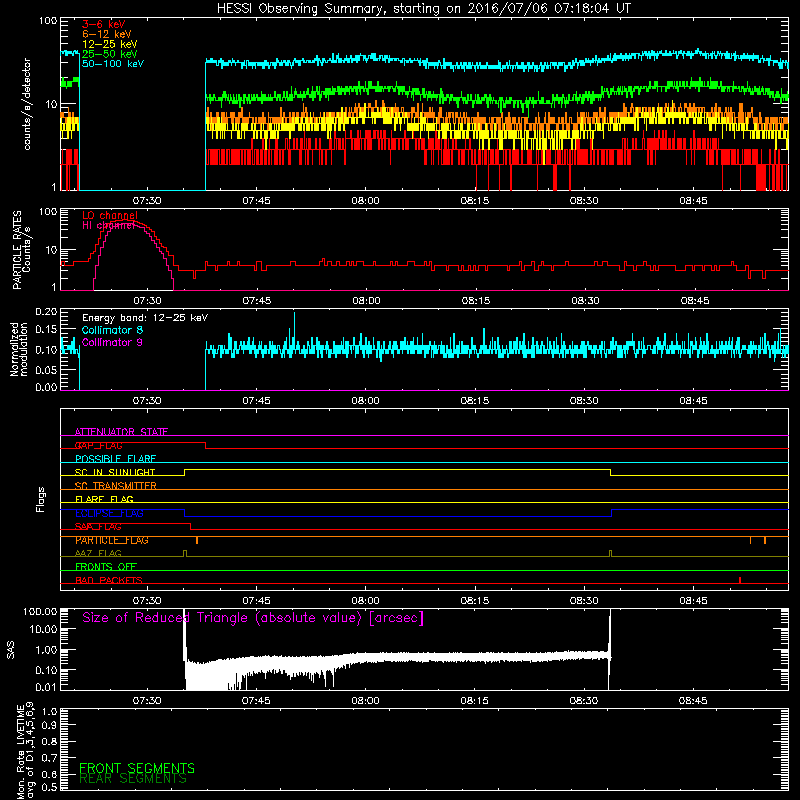Click the 'counts/s/detector' axis label
800x800 pixels.
[x=27, y=104]
